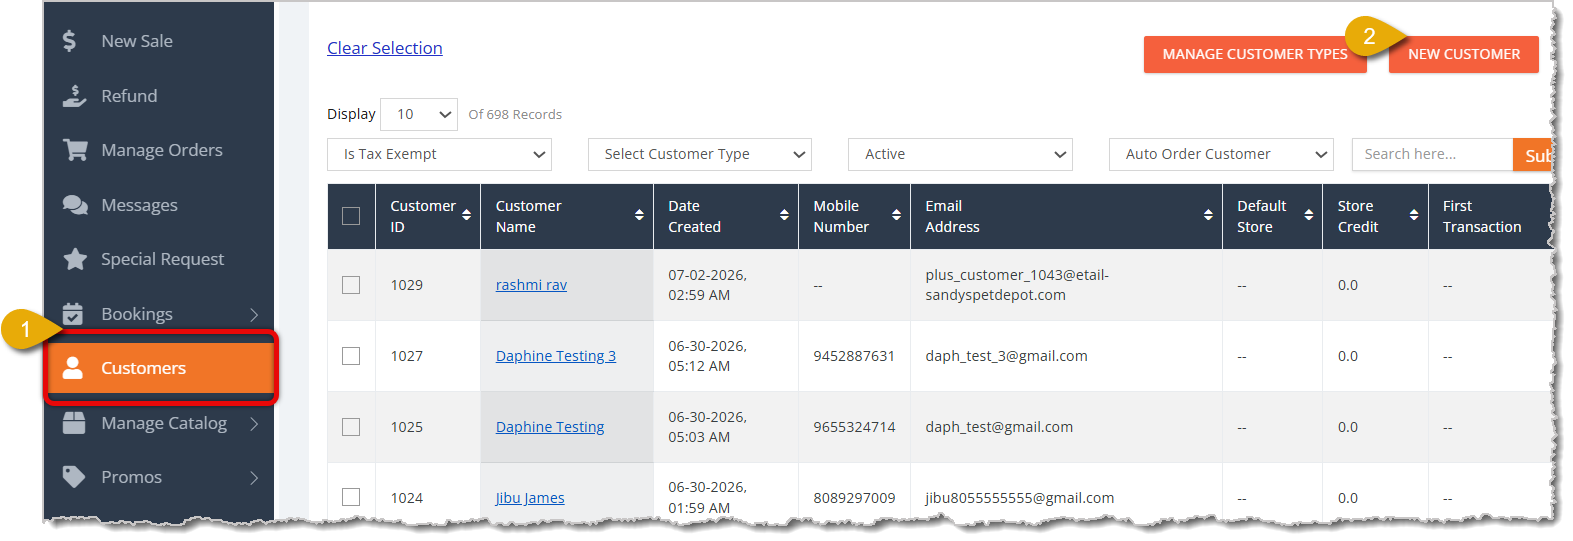
Task: Tick the select-all checkbox in table header
Action: [351, 216]
